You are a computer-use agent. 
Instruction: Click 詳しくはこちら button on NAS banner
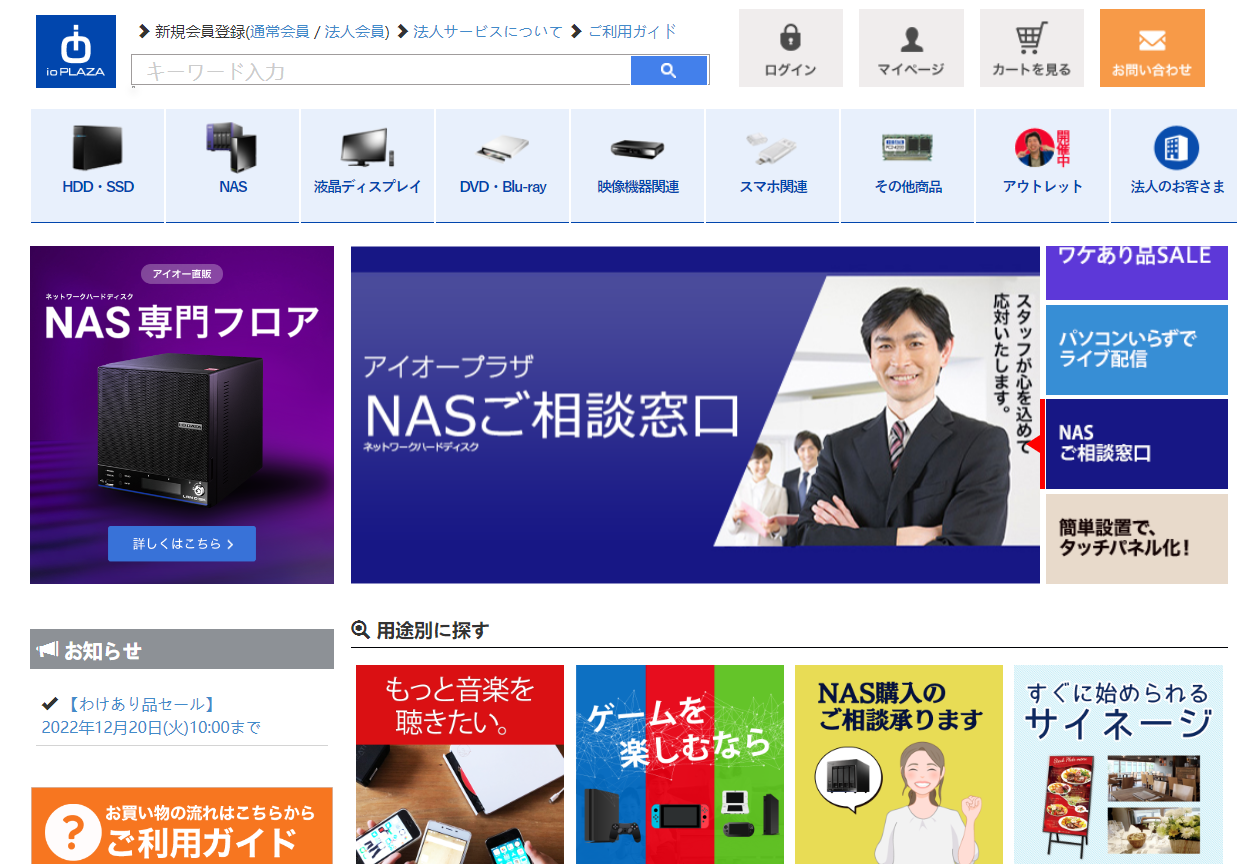click(182, 544)
